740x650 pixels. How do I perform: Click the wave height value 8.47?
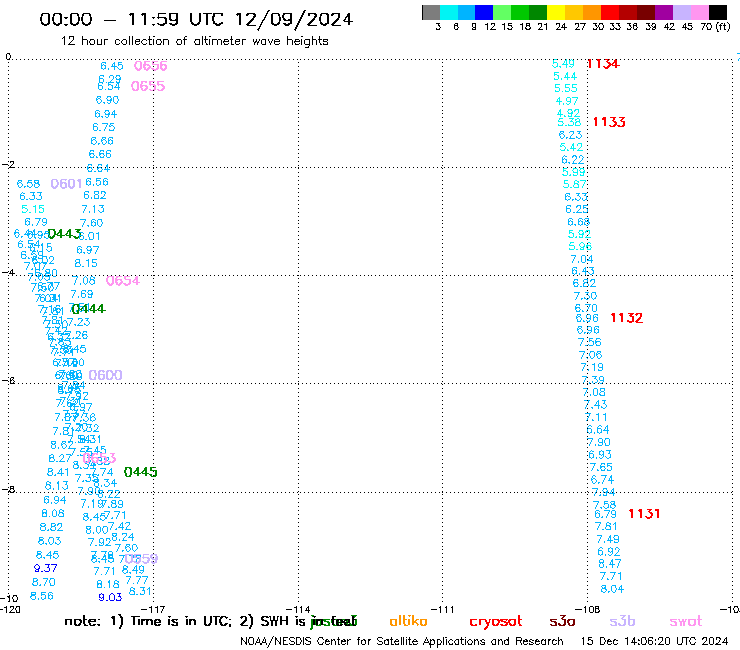610,564
